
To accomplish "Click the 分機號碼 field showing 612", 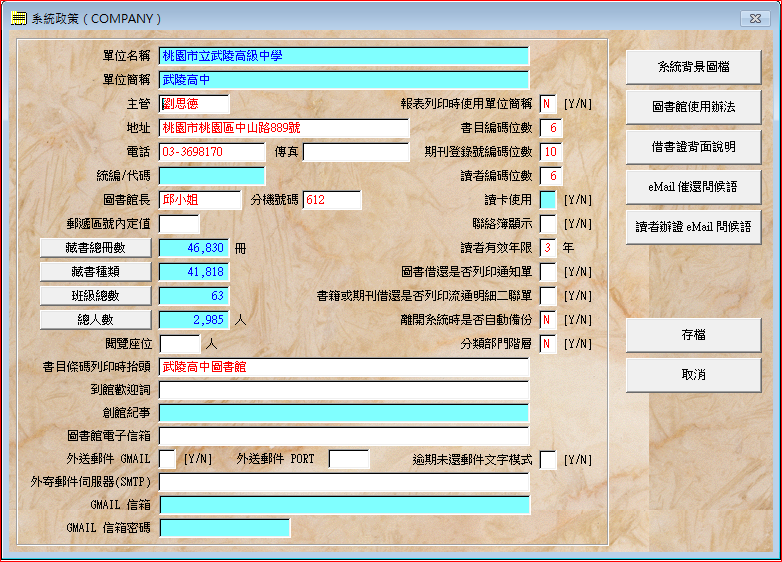I will click(332, 199).
